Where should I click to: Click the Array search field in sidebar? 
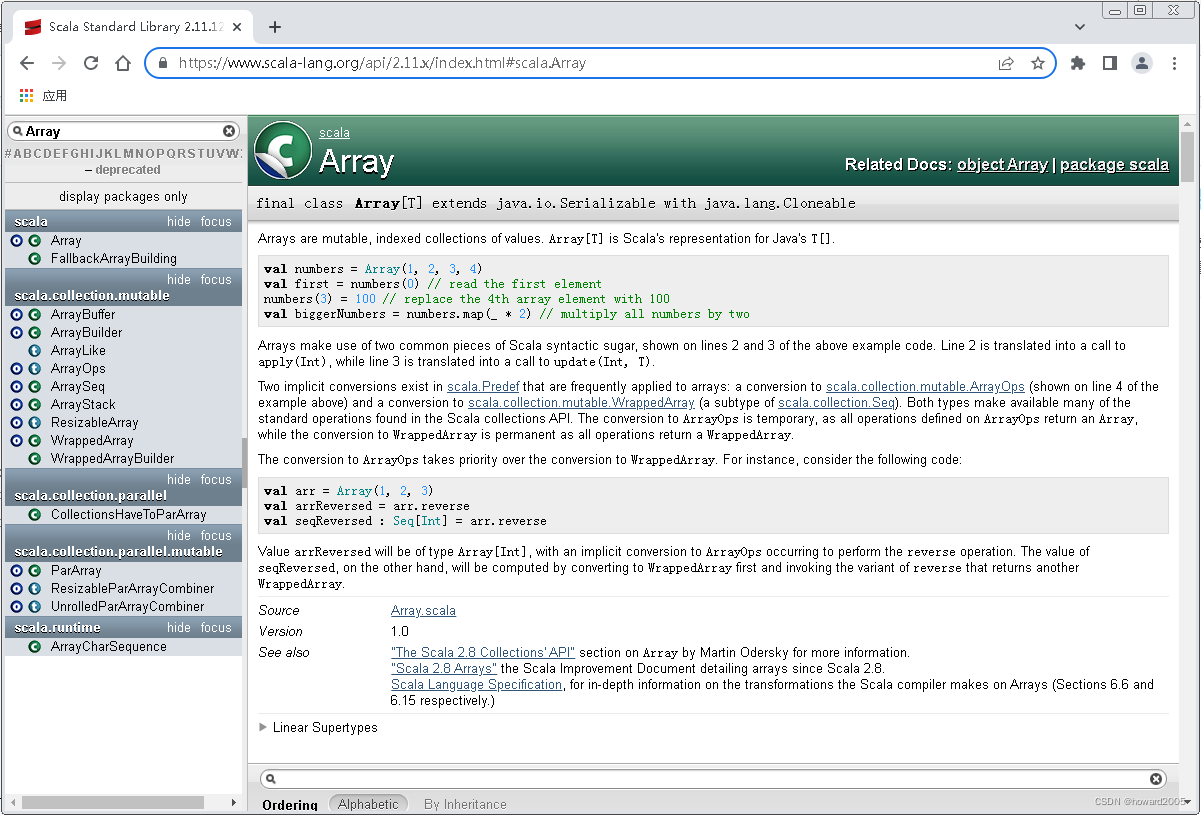[x=122, y=131]
